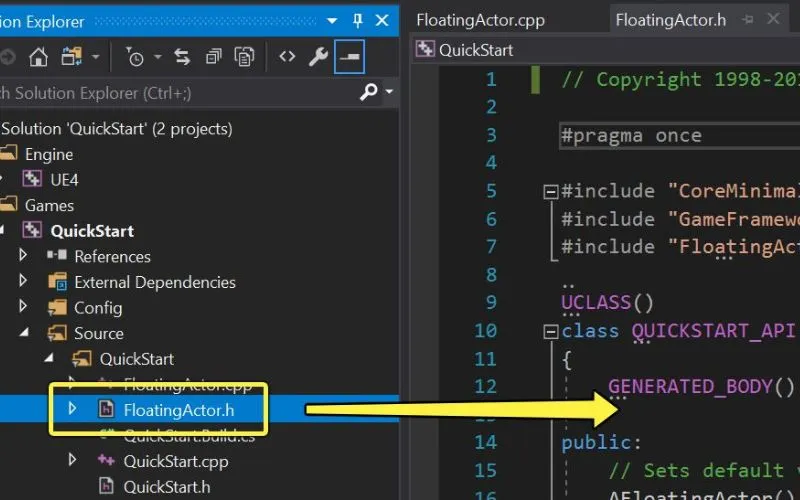
Task: Select the QuickStart project node in bold
Action: (92, 231)
